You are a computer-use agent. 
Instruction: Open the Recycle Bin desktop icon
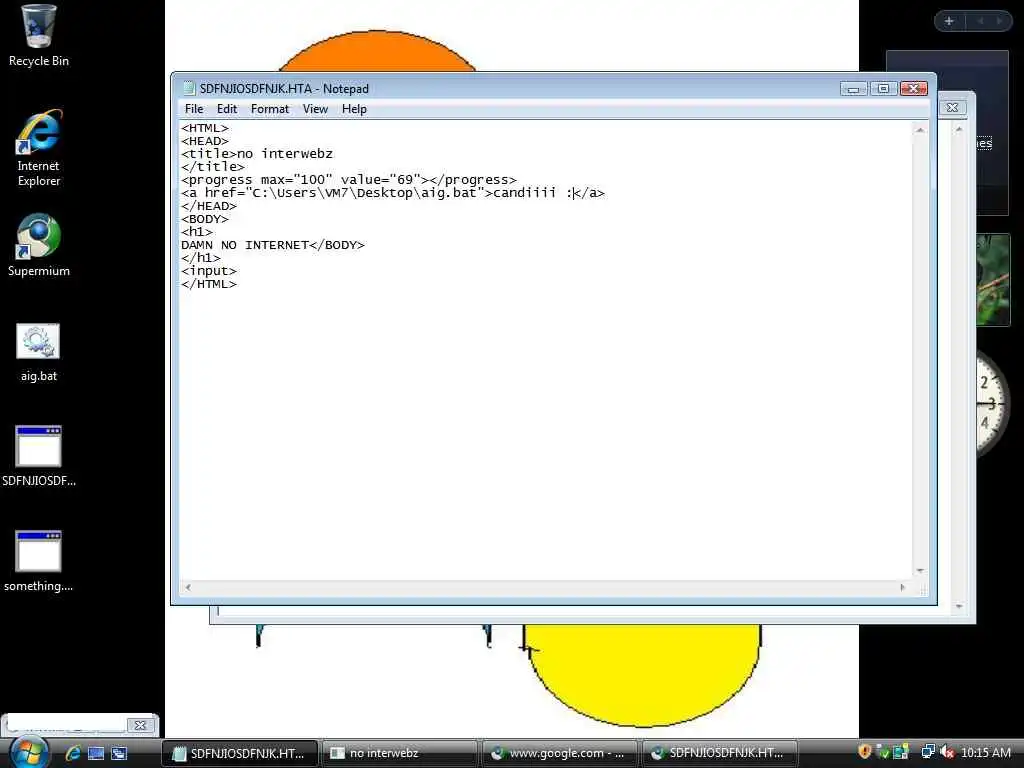(39, 36)
